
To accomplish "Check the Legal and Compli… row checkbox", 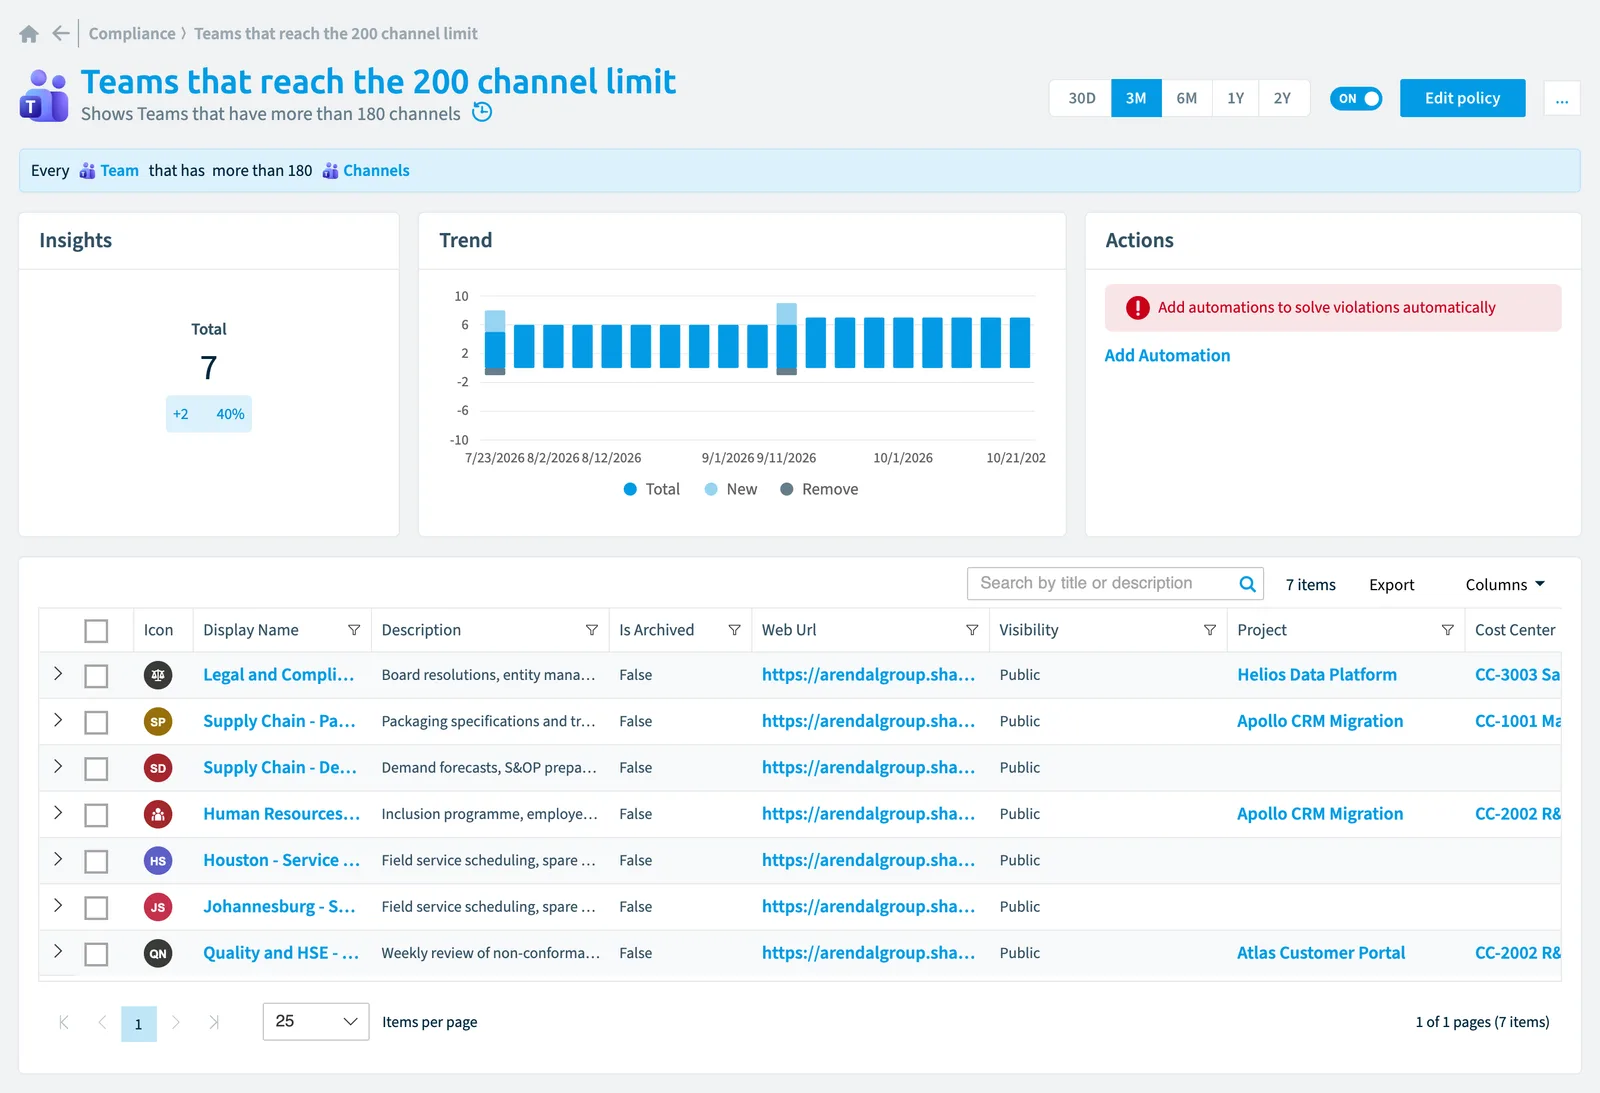I will point(96,676).
